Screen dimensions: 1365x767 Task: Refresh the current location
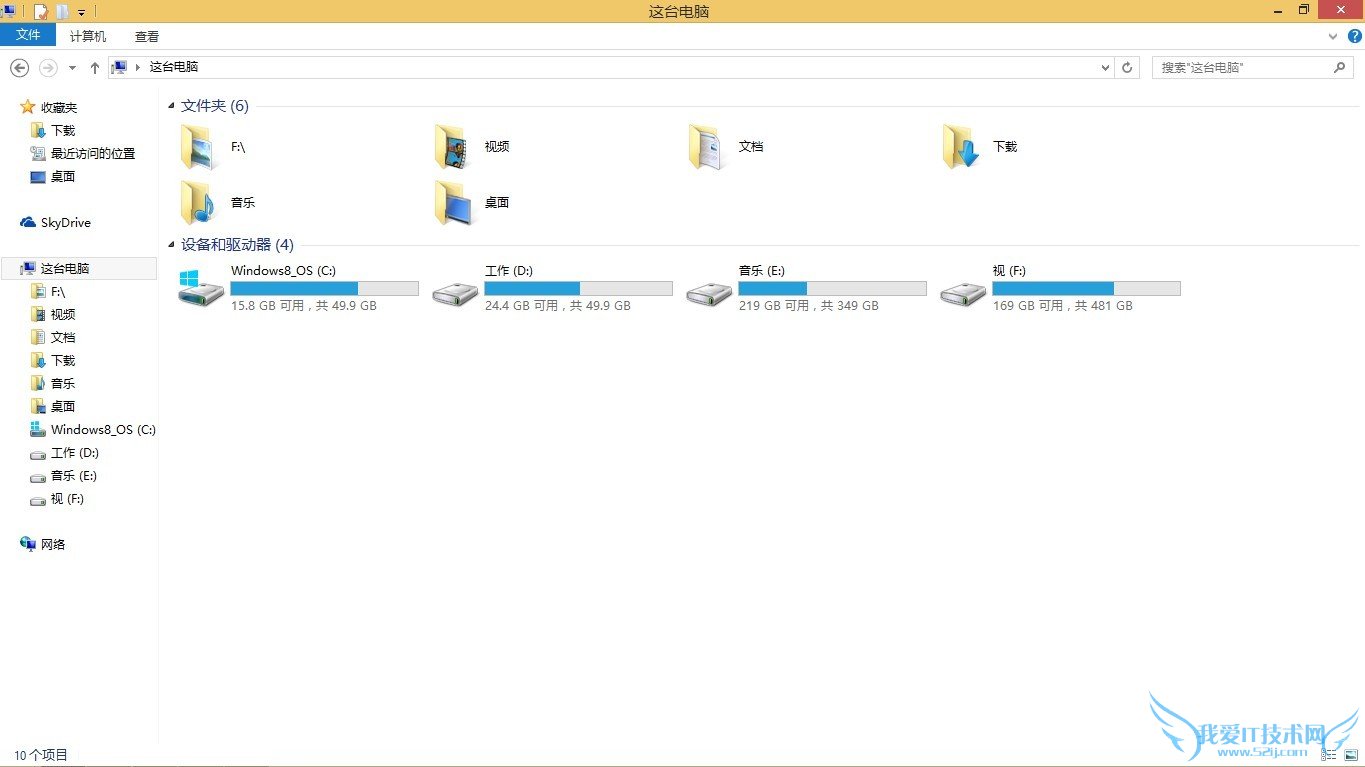pos(1127,67)
